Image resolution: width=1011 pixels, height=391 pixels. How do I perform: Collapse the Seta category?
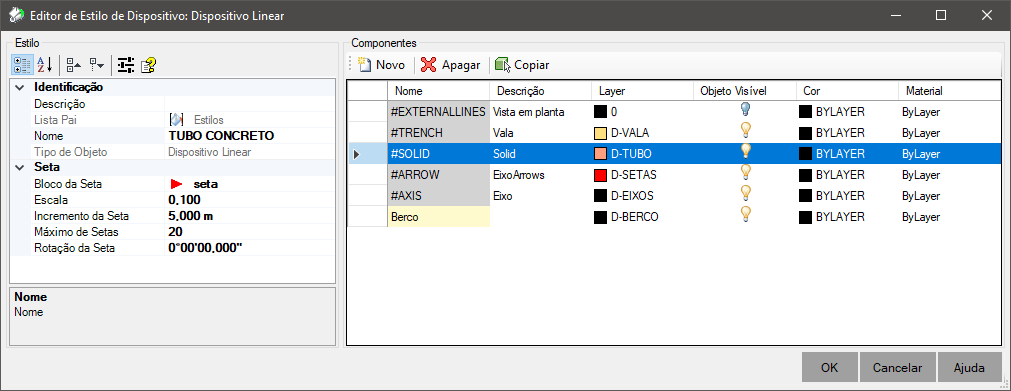pos(20,168)
